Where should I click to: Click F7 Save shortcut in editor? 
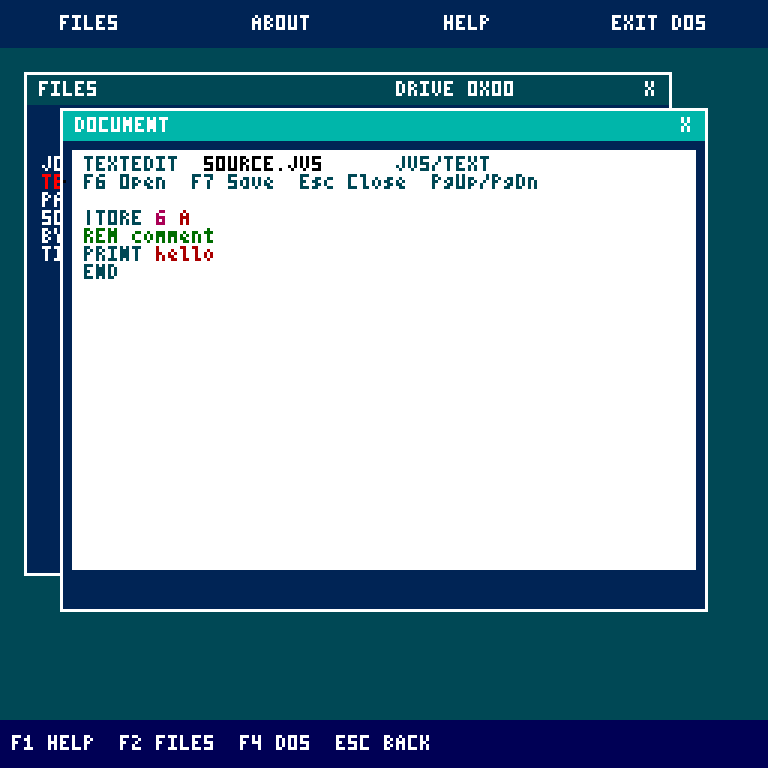click(x=232, y=182)
